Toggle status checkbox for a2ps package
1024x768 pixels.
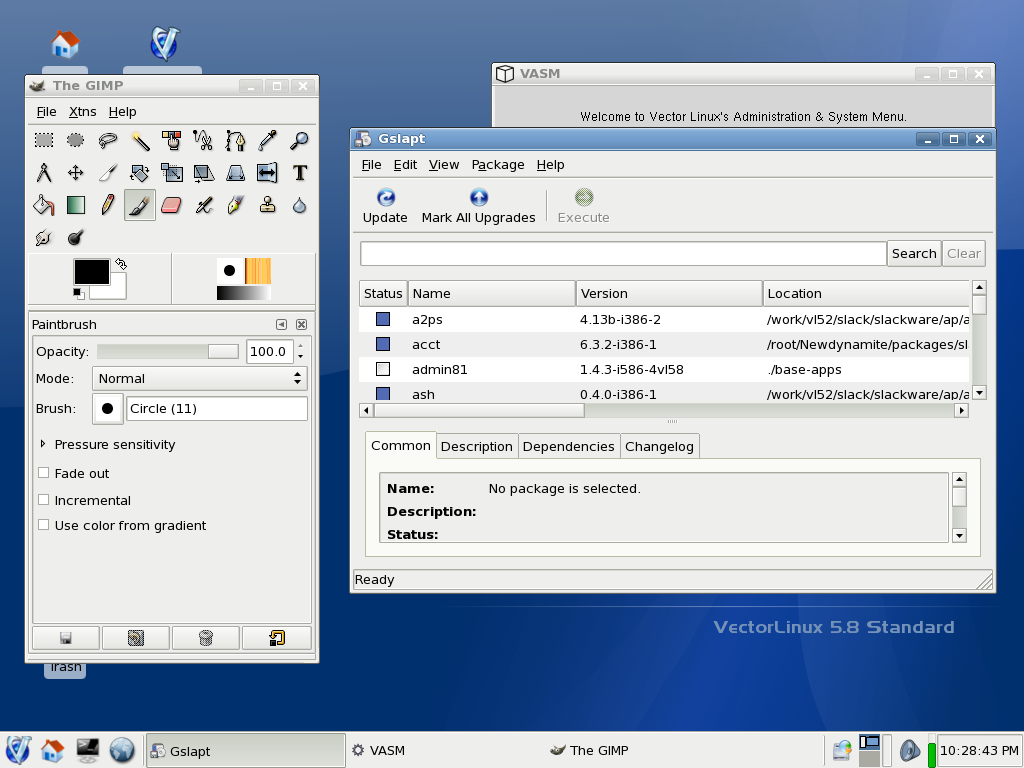[383, 319]
